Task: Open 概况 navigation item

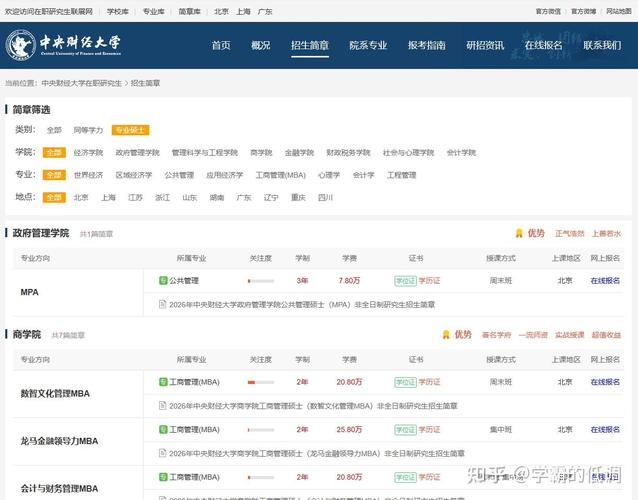Action: [260, 45]
